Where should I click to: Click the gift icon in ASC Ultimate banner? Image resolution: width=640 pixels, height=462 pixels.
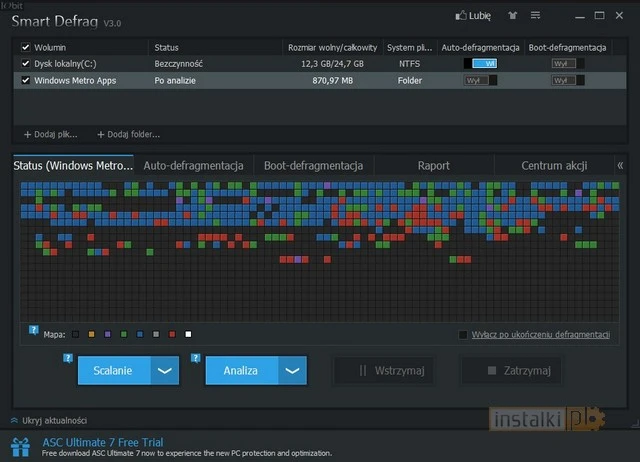tap(20, 447)
